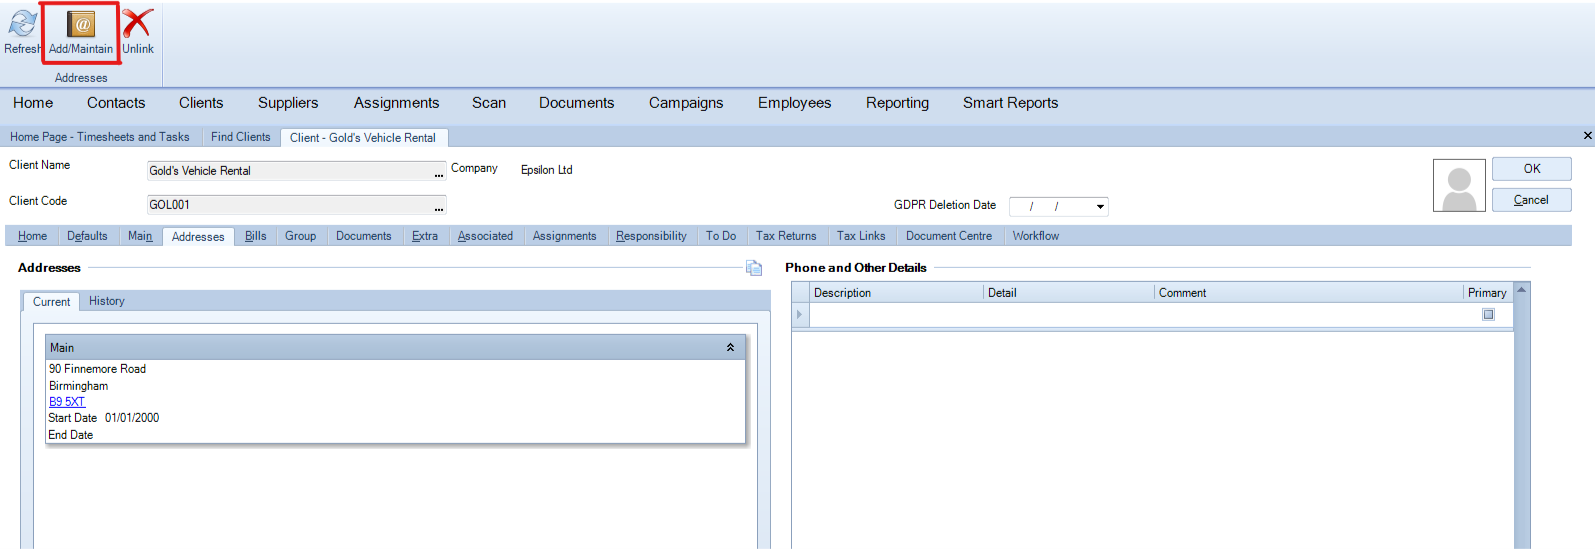Click the Primary column header
The image size is (1595, 549).
[1488, 293]
